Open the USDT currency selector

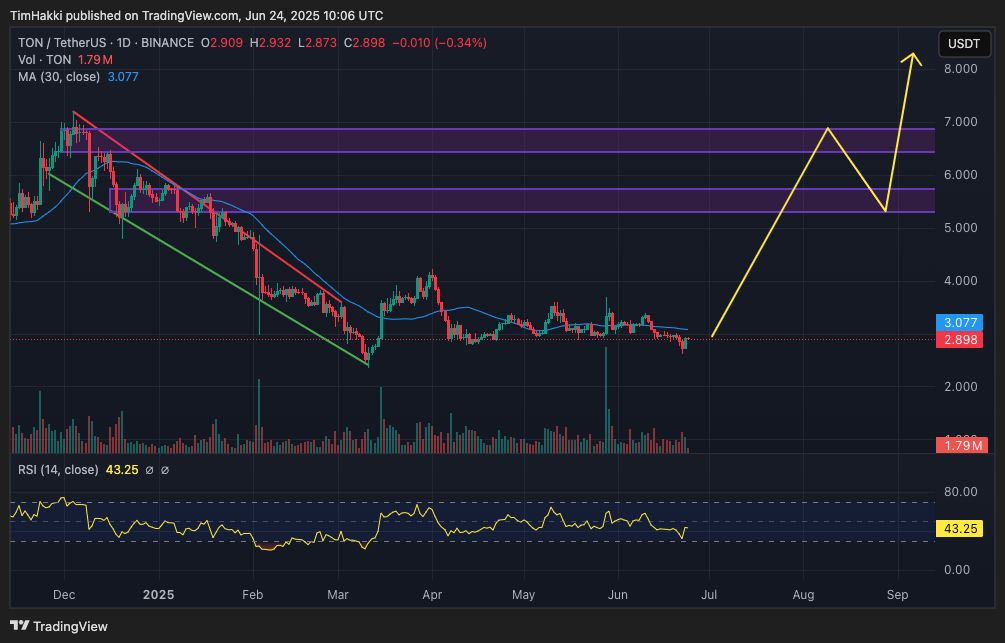tap(963, 44)
